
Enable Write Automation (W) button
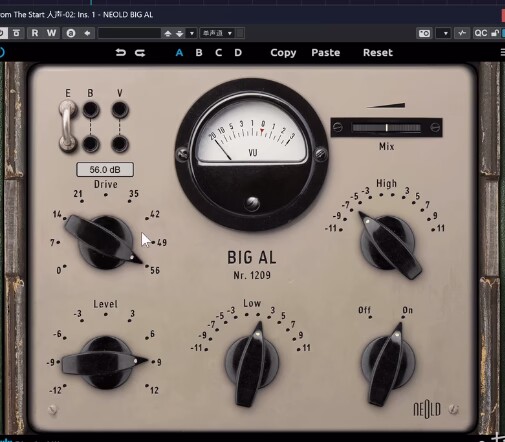[x=51, y=33]
